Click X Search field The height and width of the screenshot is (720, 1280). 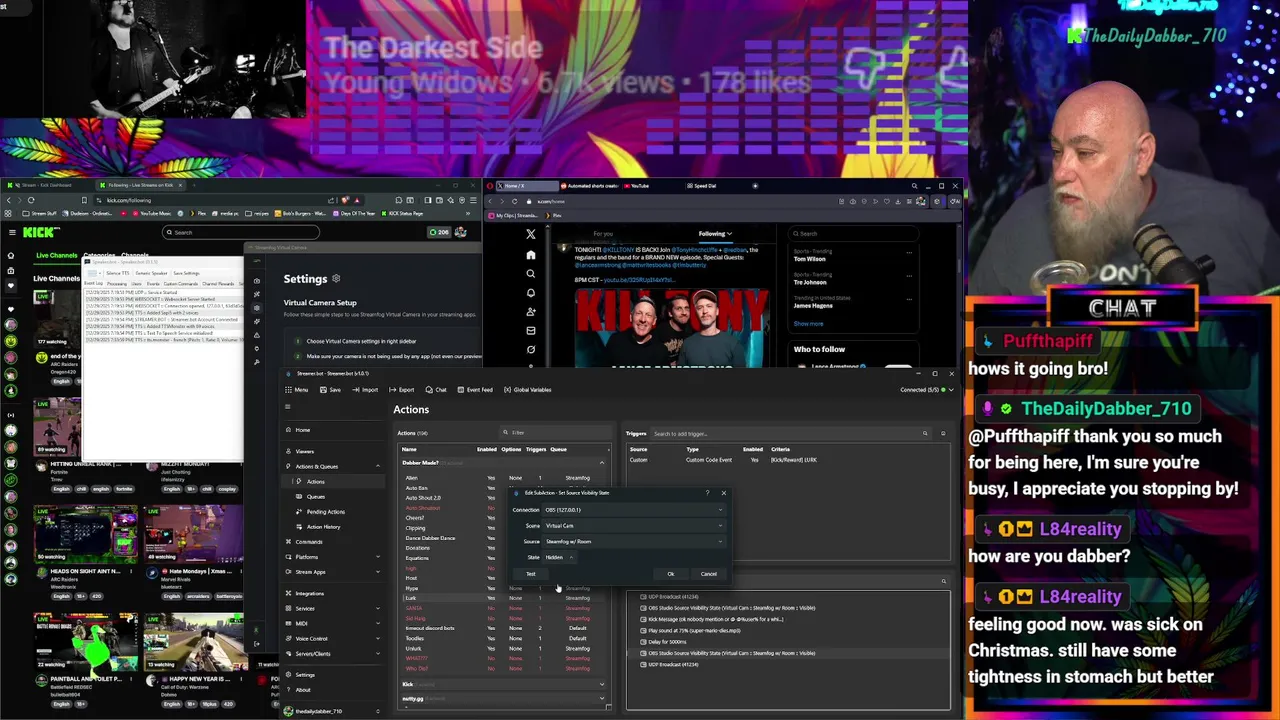tap(853, 233)
